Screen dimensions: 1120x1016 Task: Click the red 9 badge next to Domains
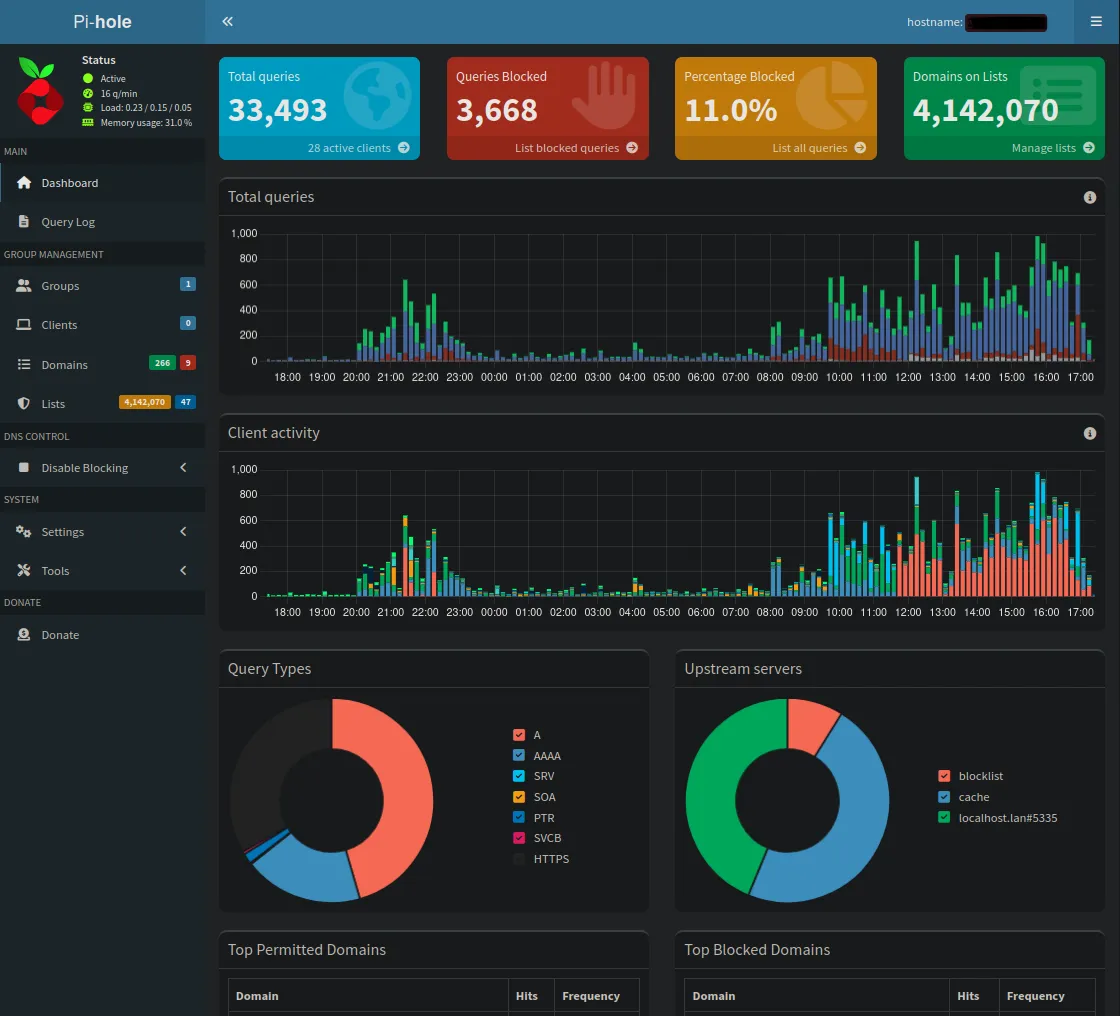[x=188, y=363]
